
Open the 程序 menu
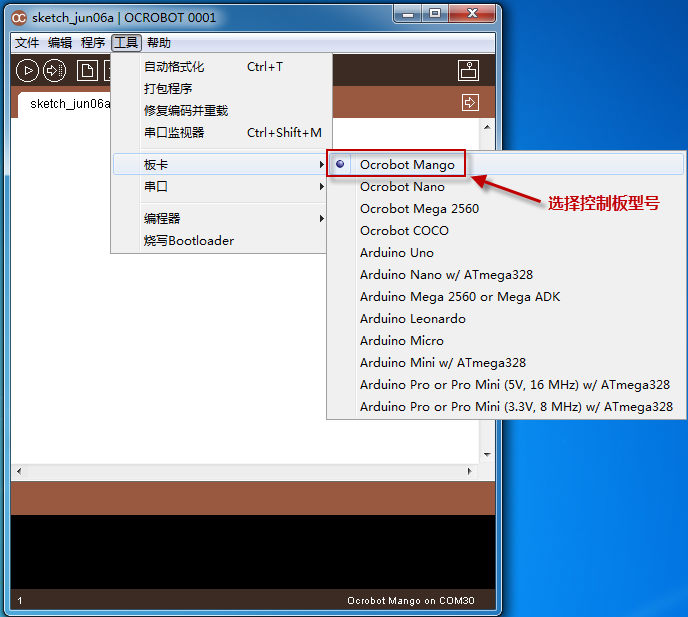coord(93,43)
